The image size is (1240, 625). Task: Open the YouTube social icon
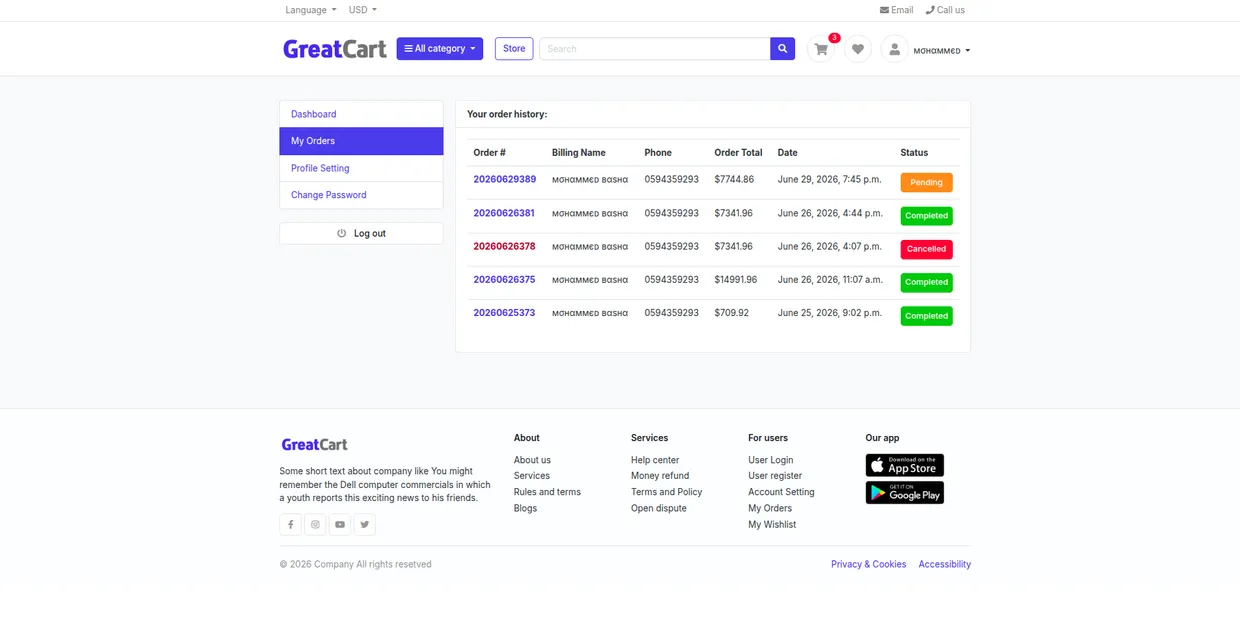tap(340, 524)
